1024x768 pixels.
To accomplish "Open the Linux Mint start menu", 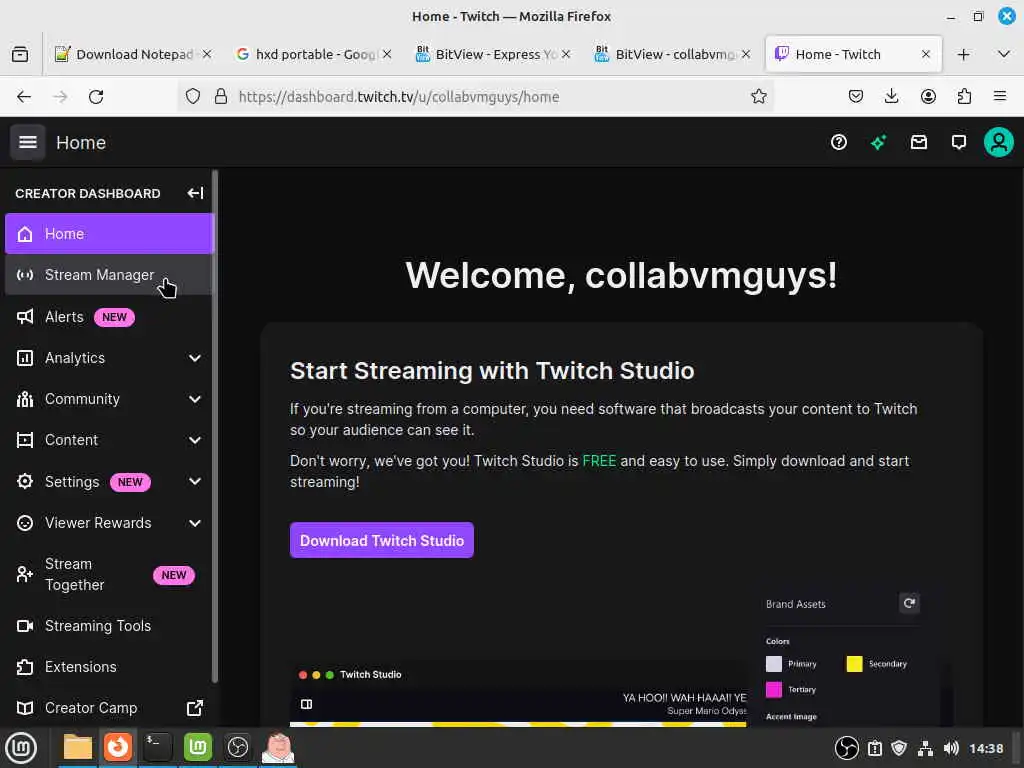I will (21, 748).
